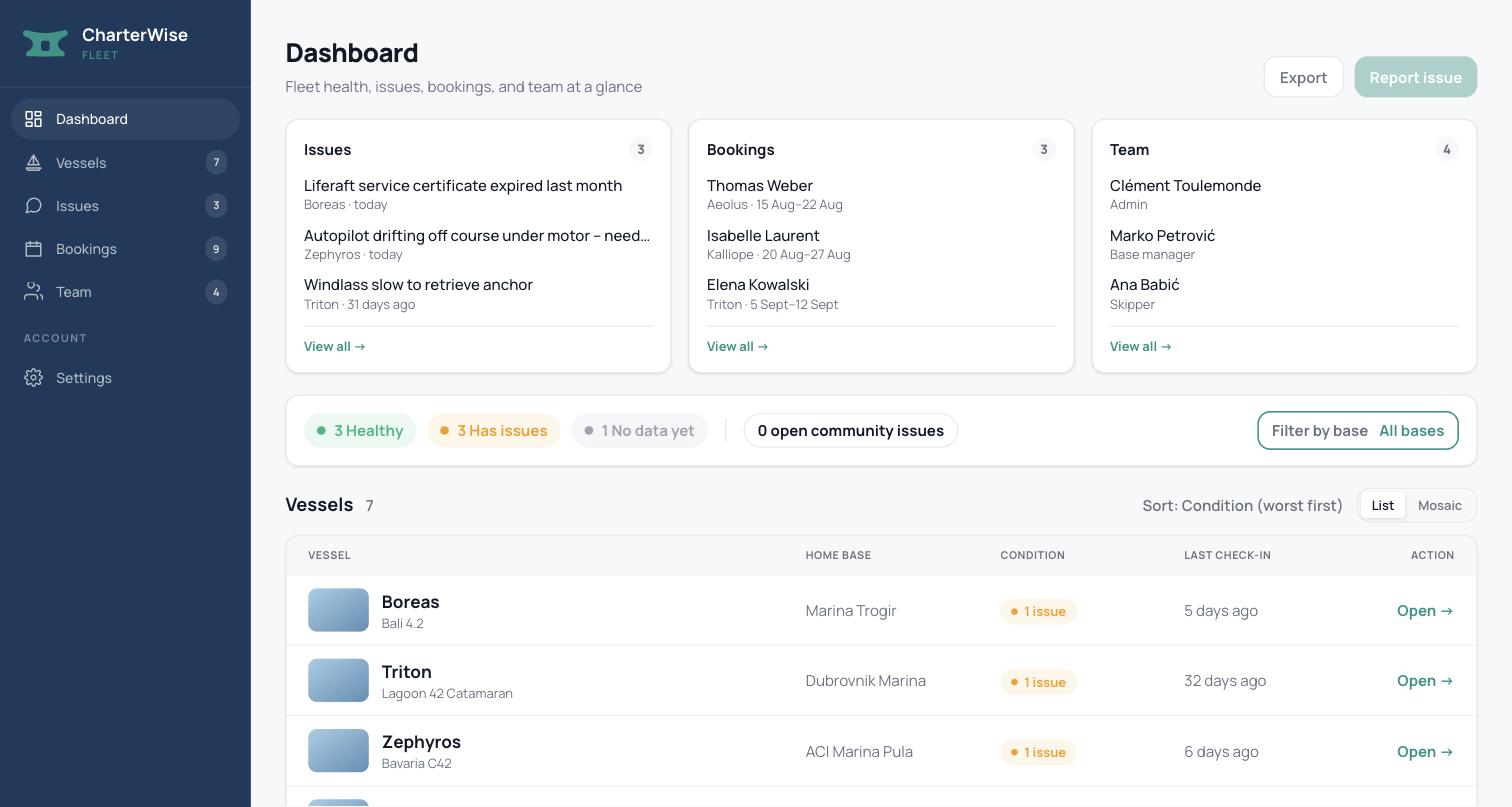Open Issues in the sidebar menu
Screen dimensions: 1512x807
(125, 205)
